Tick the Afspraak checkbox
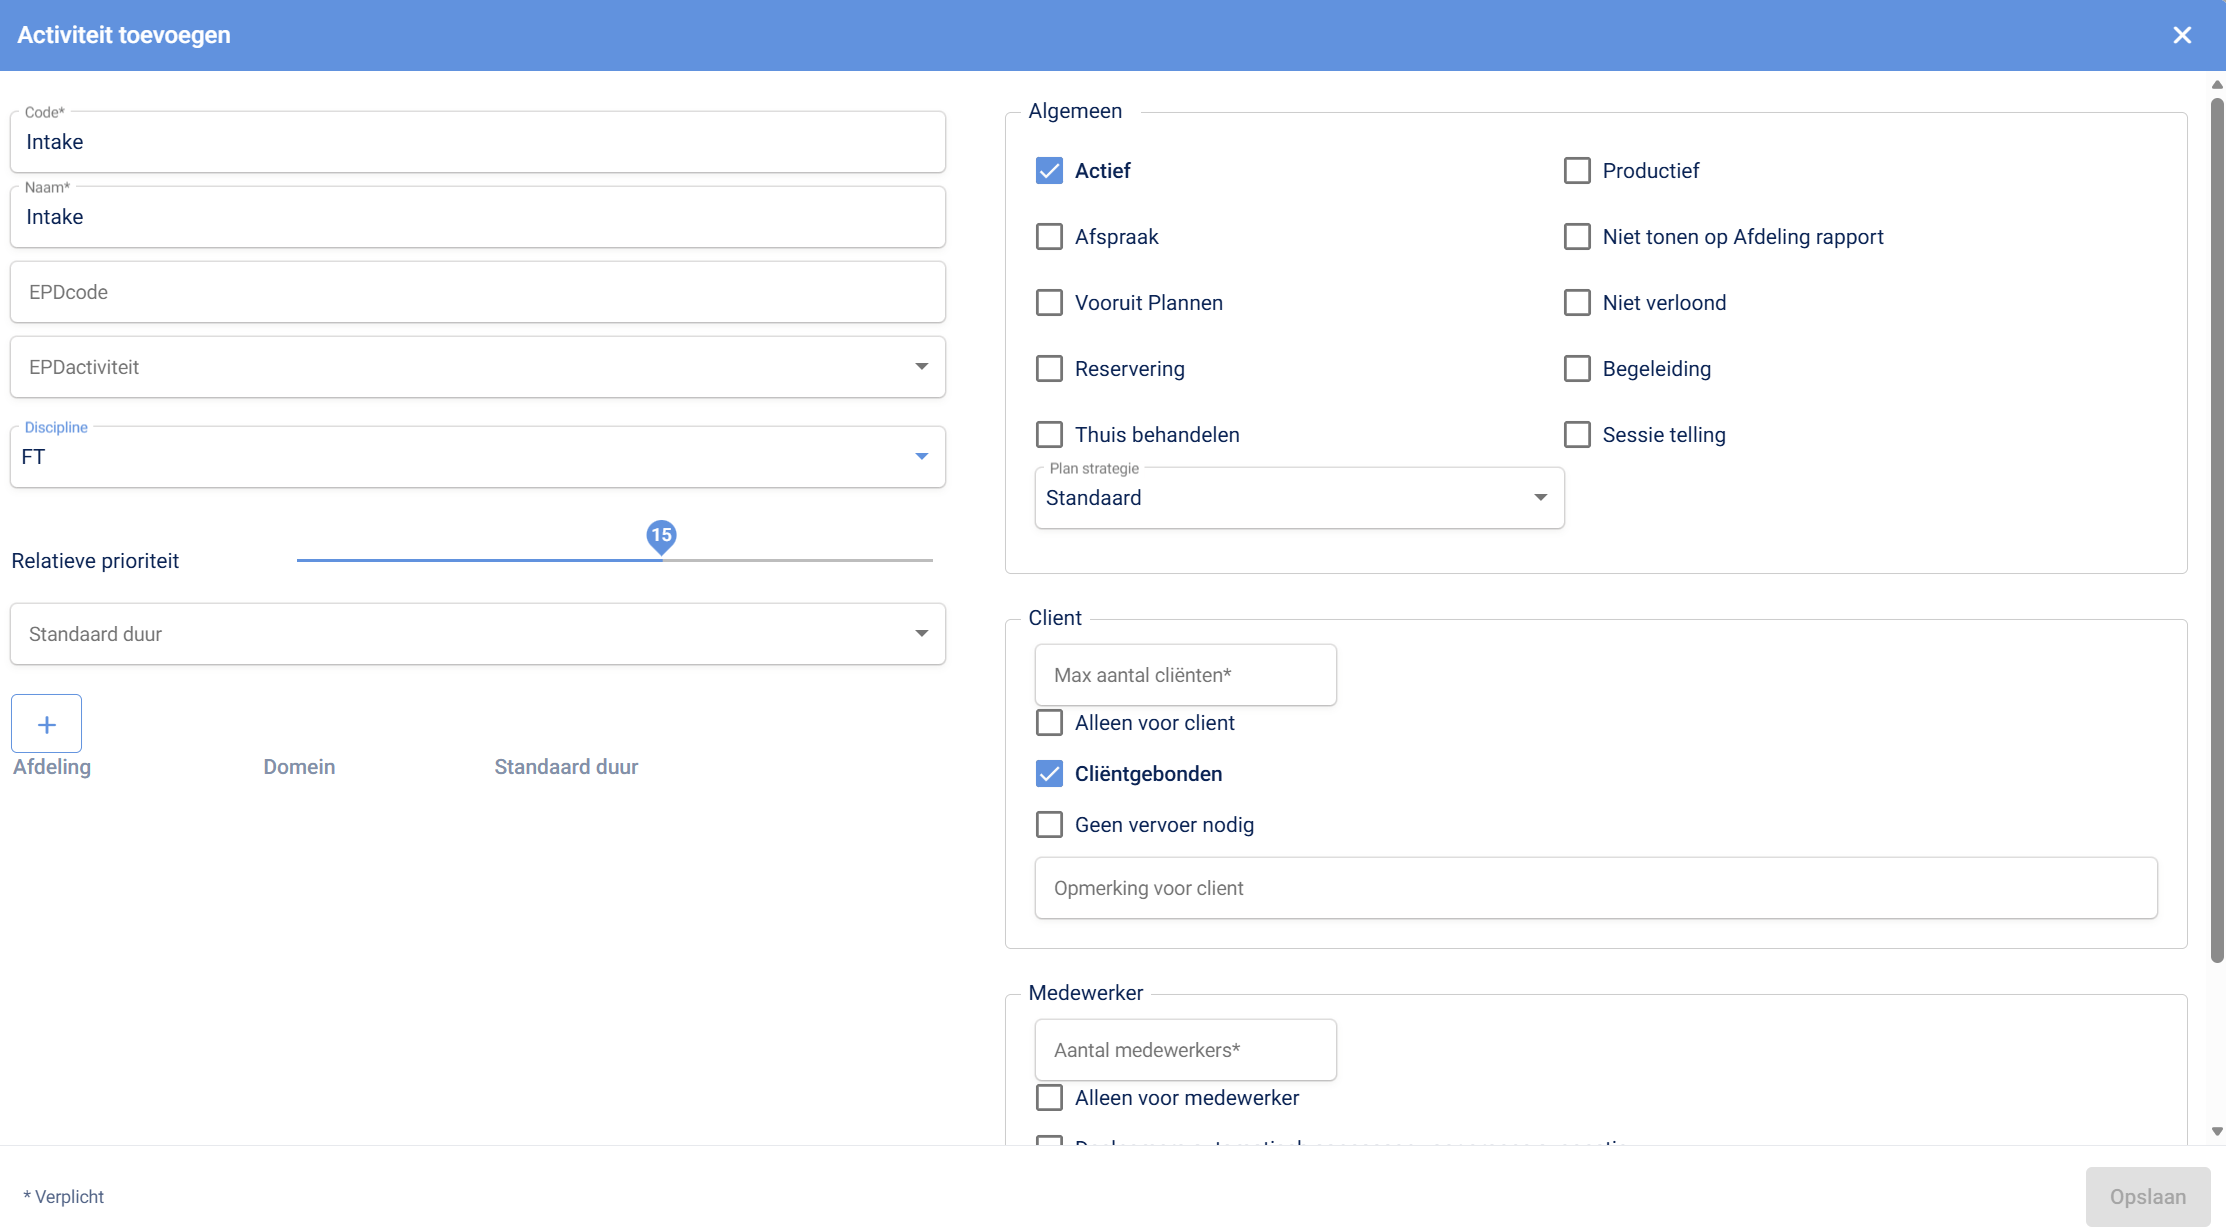2226x1232 pixels. pyautogui.click(x=1049, y=237)
